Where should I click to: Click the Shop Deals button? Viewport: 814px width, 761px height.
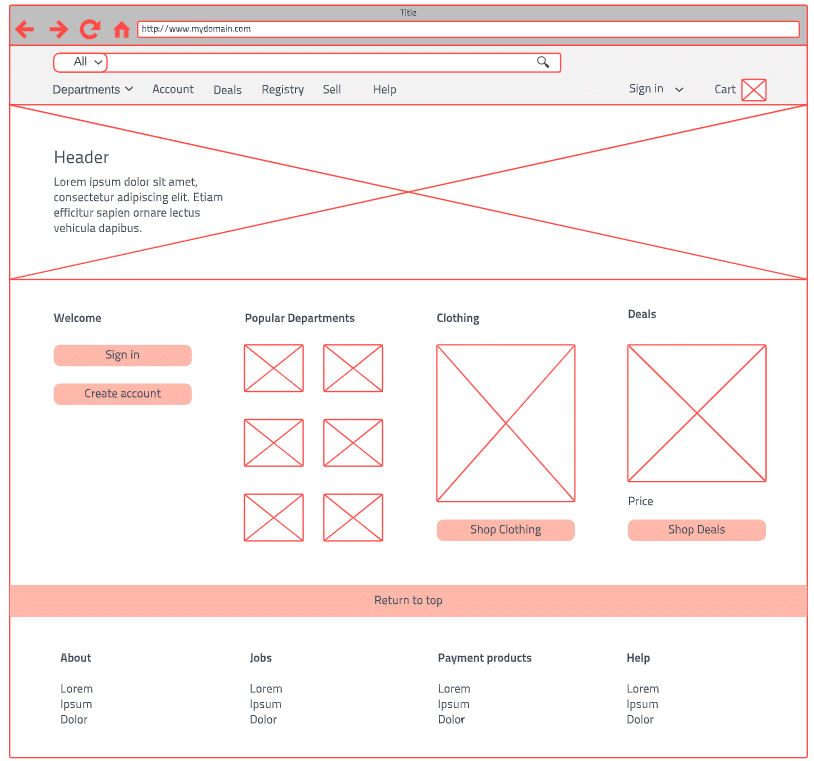tap(696, 530)
